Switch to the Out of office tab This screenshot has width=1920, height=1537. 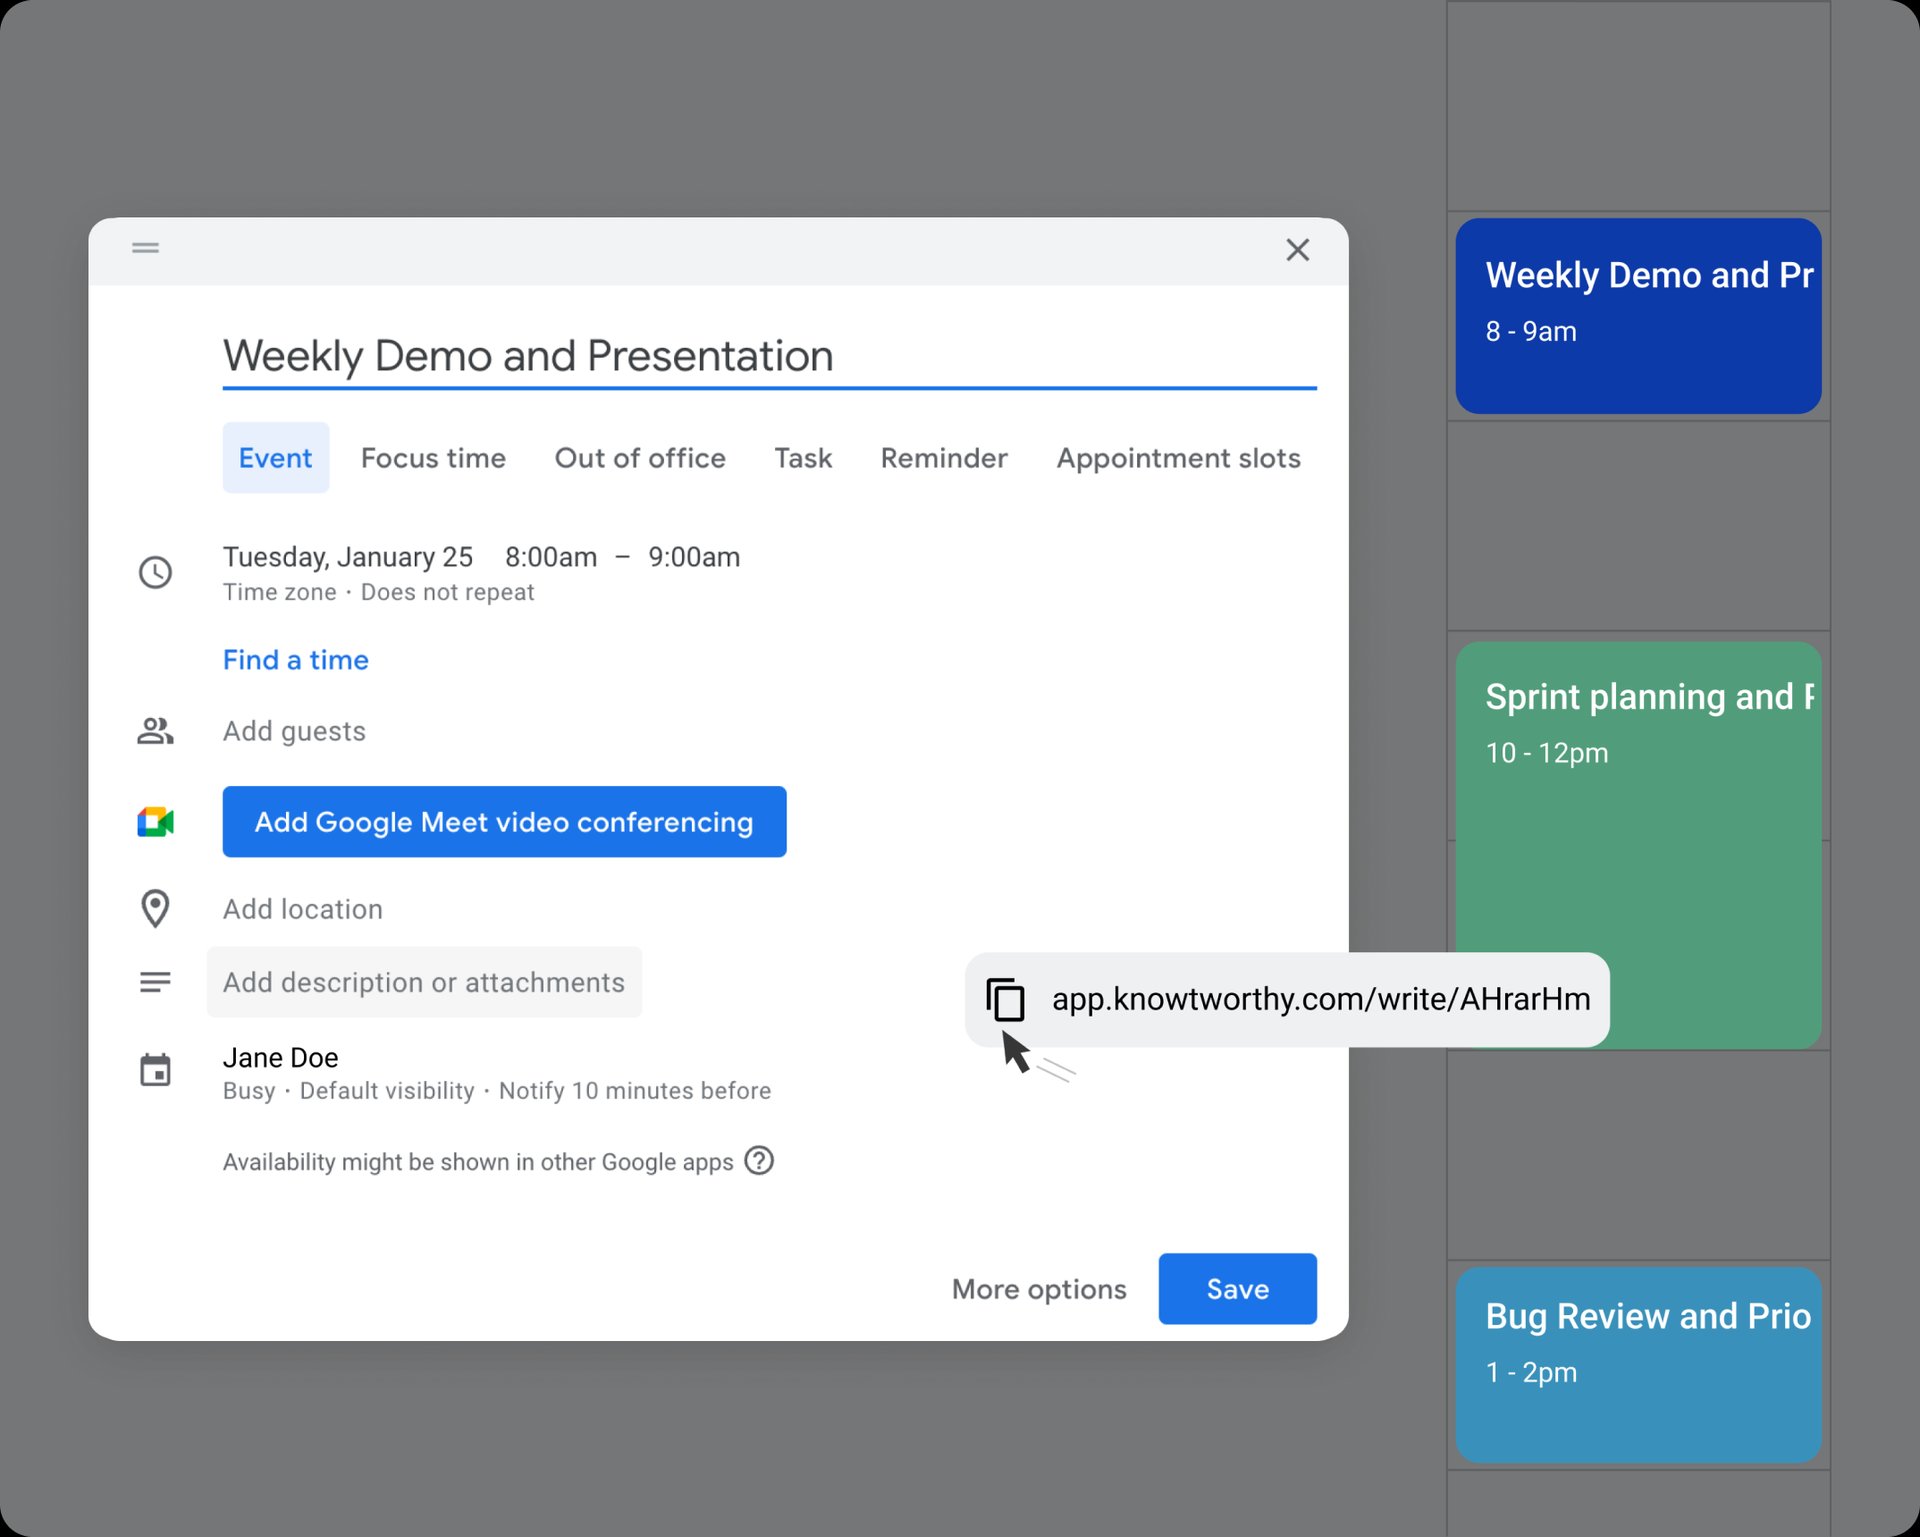640,458
